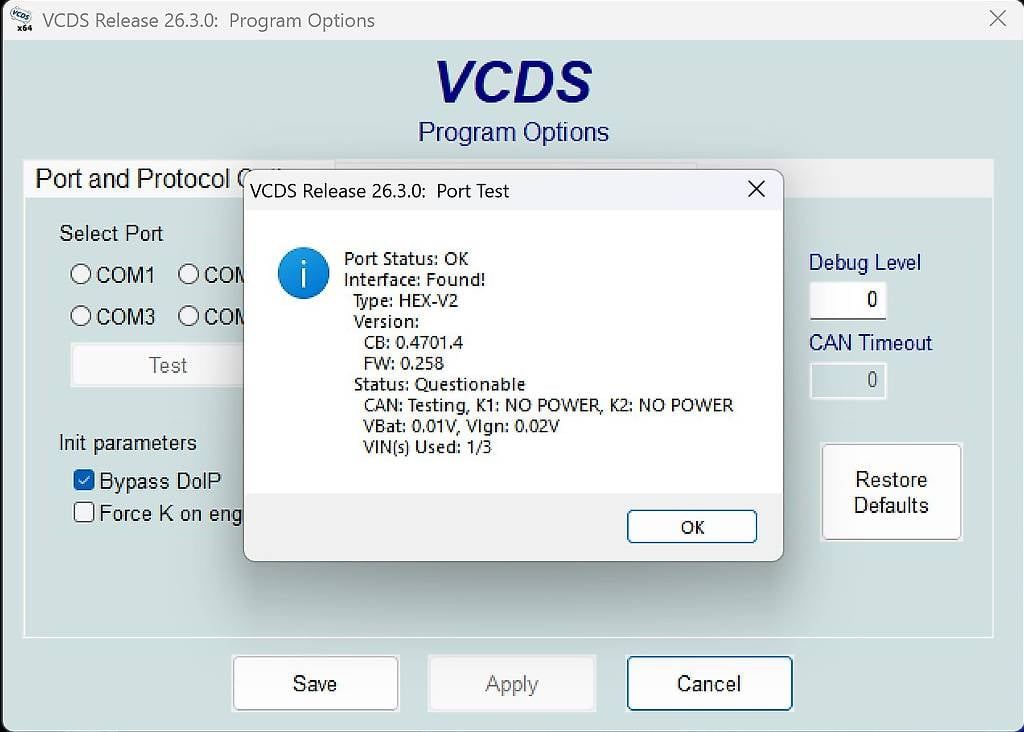Click the VCDS app icon in title bar
The image size is (1024, 732).
click(22, 20)
